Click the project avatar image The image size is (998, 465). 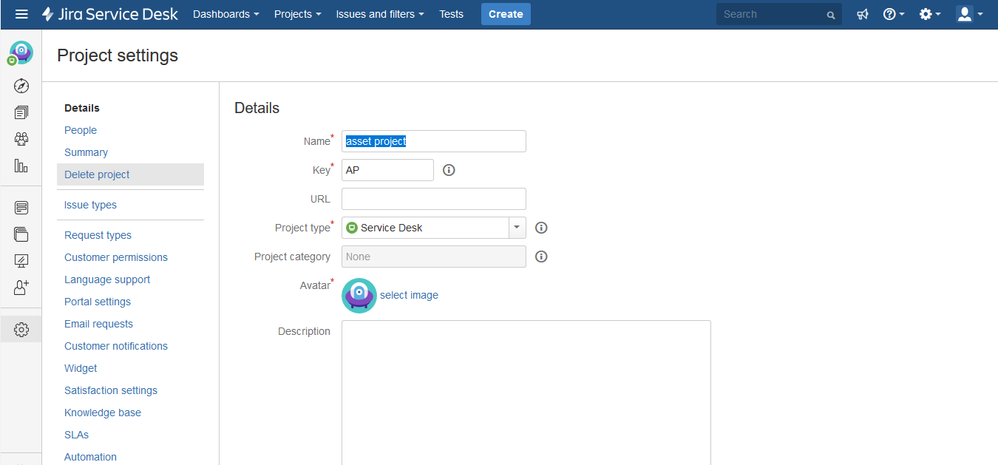359,295
